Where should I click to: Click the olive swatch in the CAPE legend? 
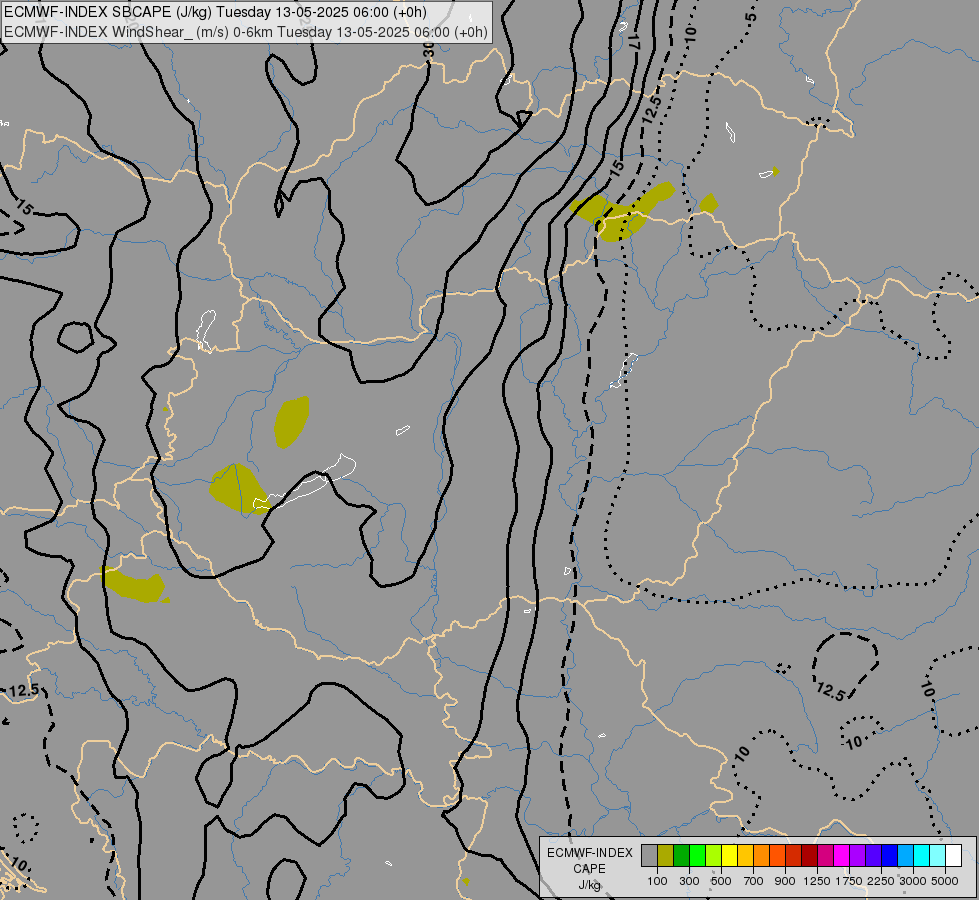(666, 855)
